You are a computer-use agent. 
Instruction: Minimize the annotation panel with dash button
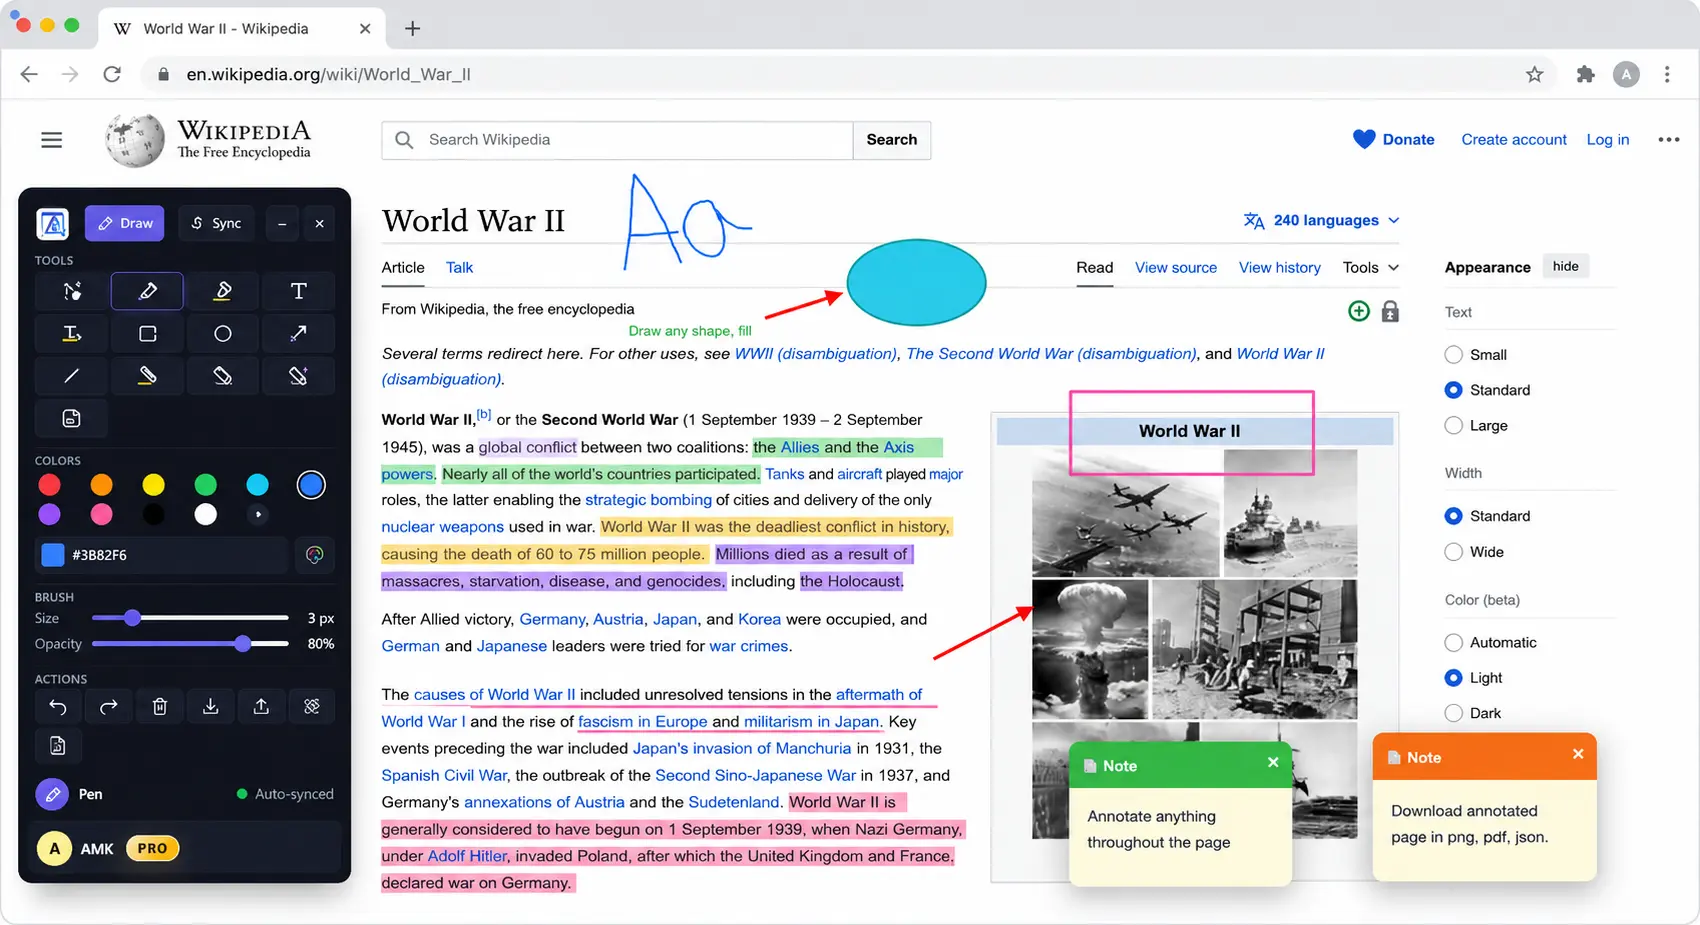[x=282, y=223]
